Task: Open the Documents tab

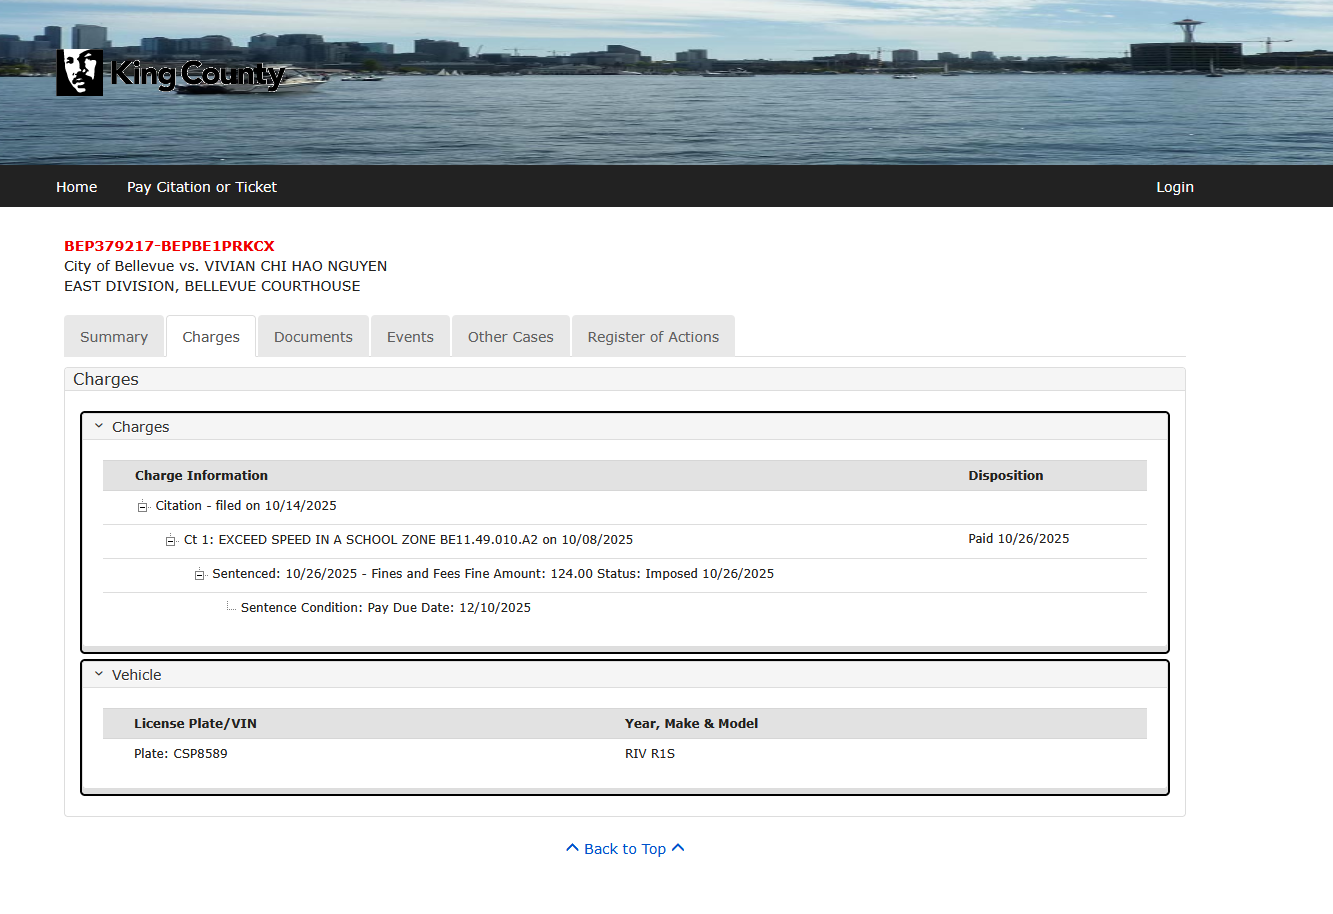Action: (x=313, y=337)
